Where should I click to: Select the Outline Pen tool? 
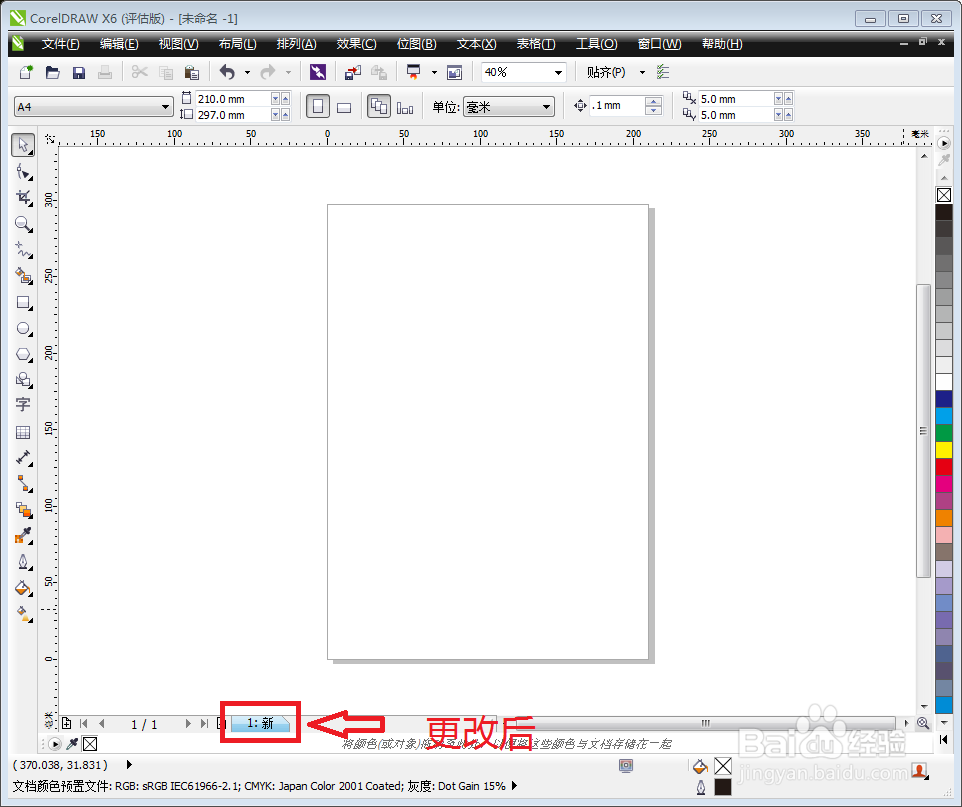[x=23, y=562]
